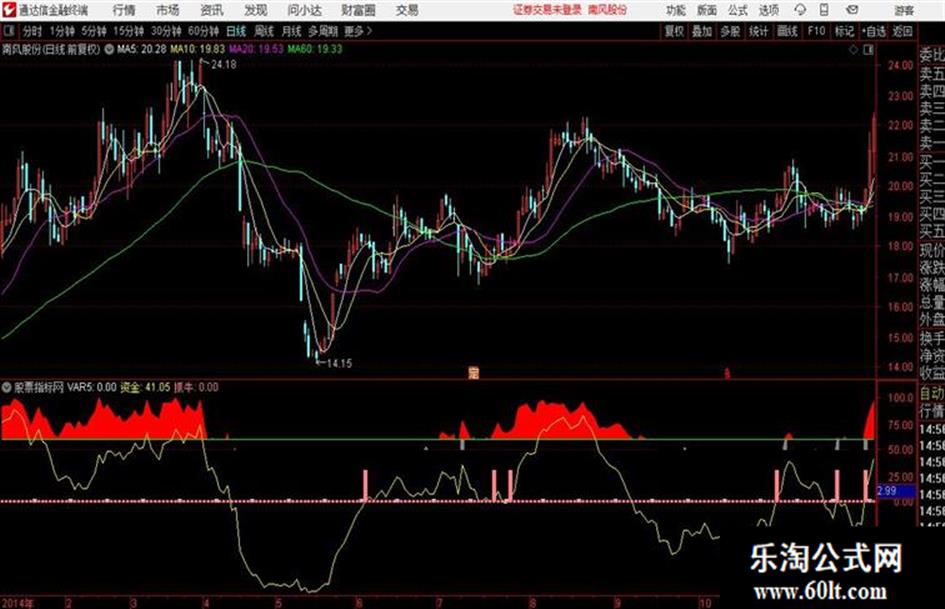Add stock via the 自选 button
This screenshot has height=609, width=945.
coord(874,31)
